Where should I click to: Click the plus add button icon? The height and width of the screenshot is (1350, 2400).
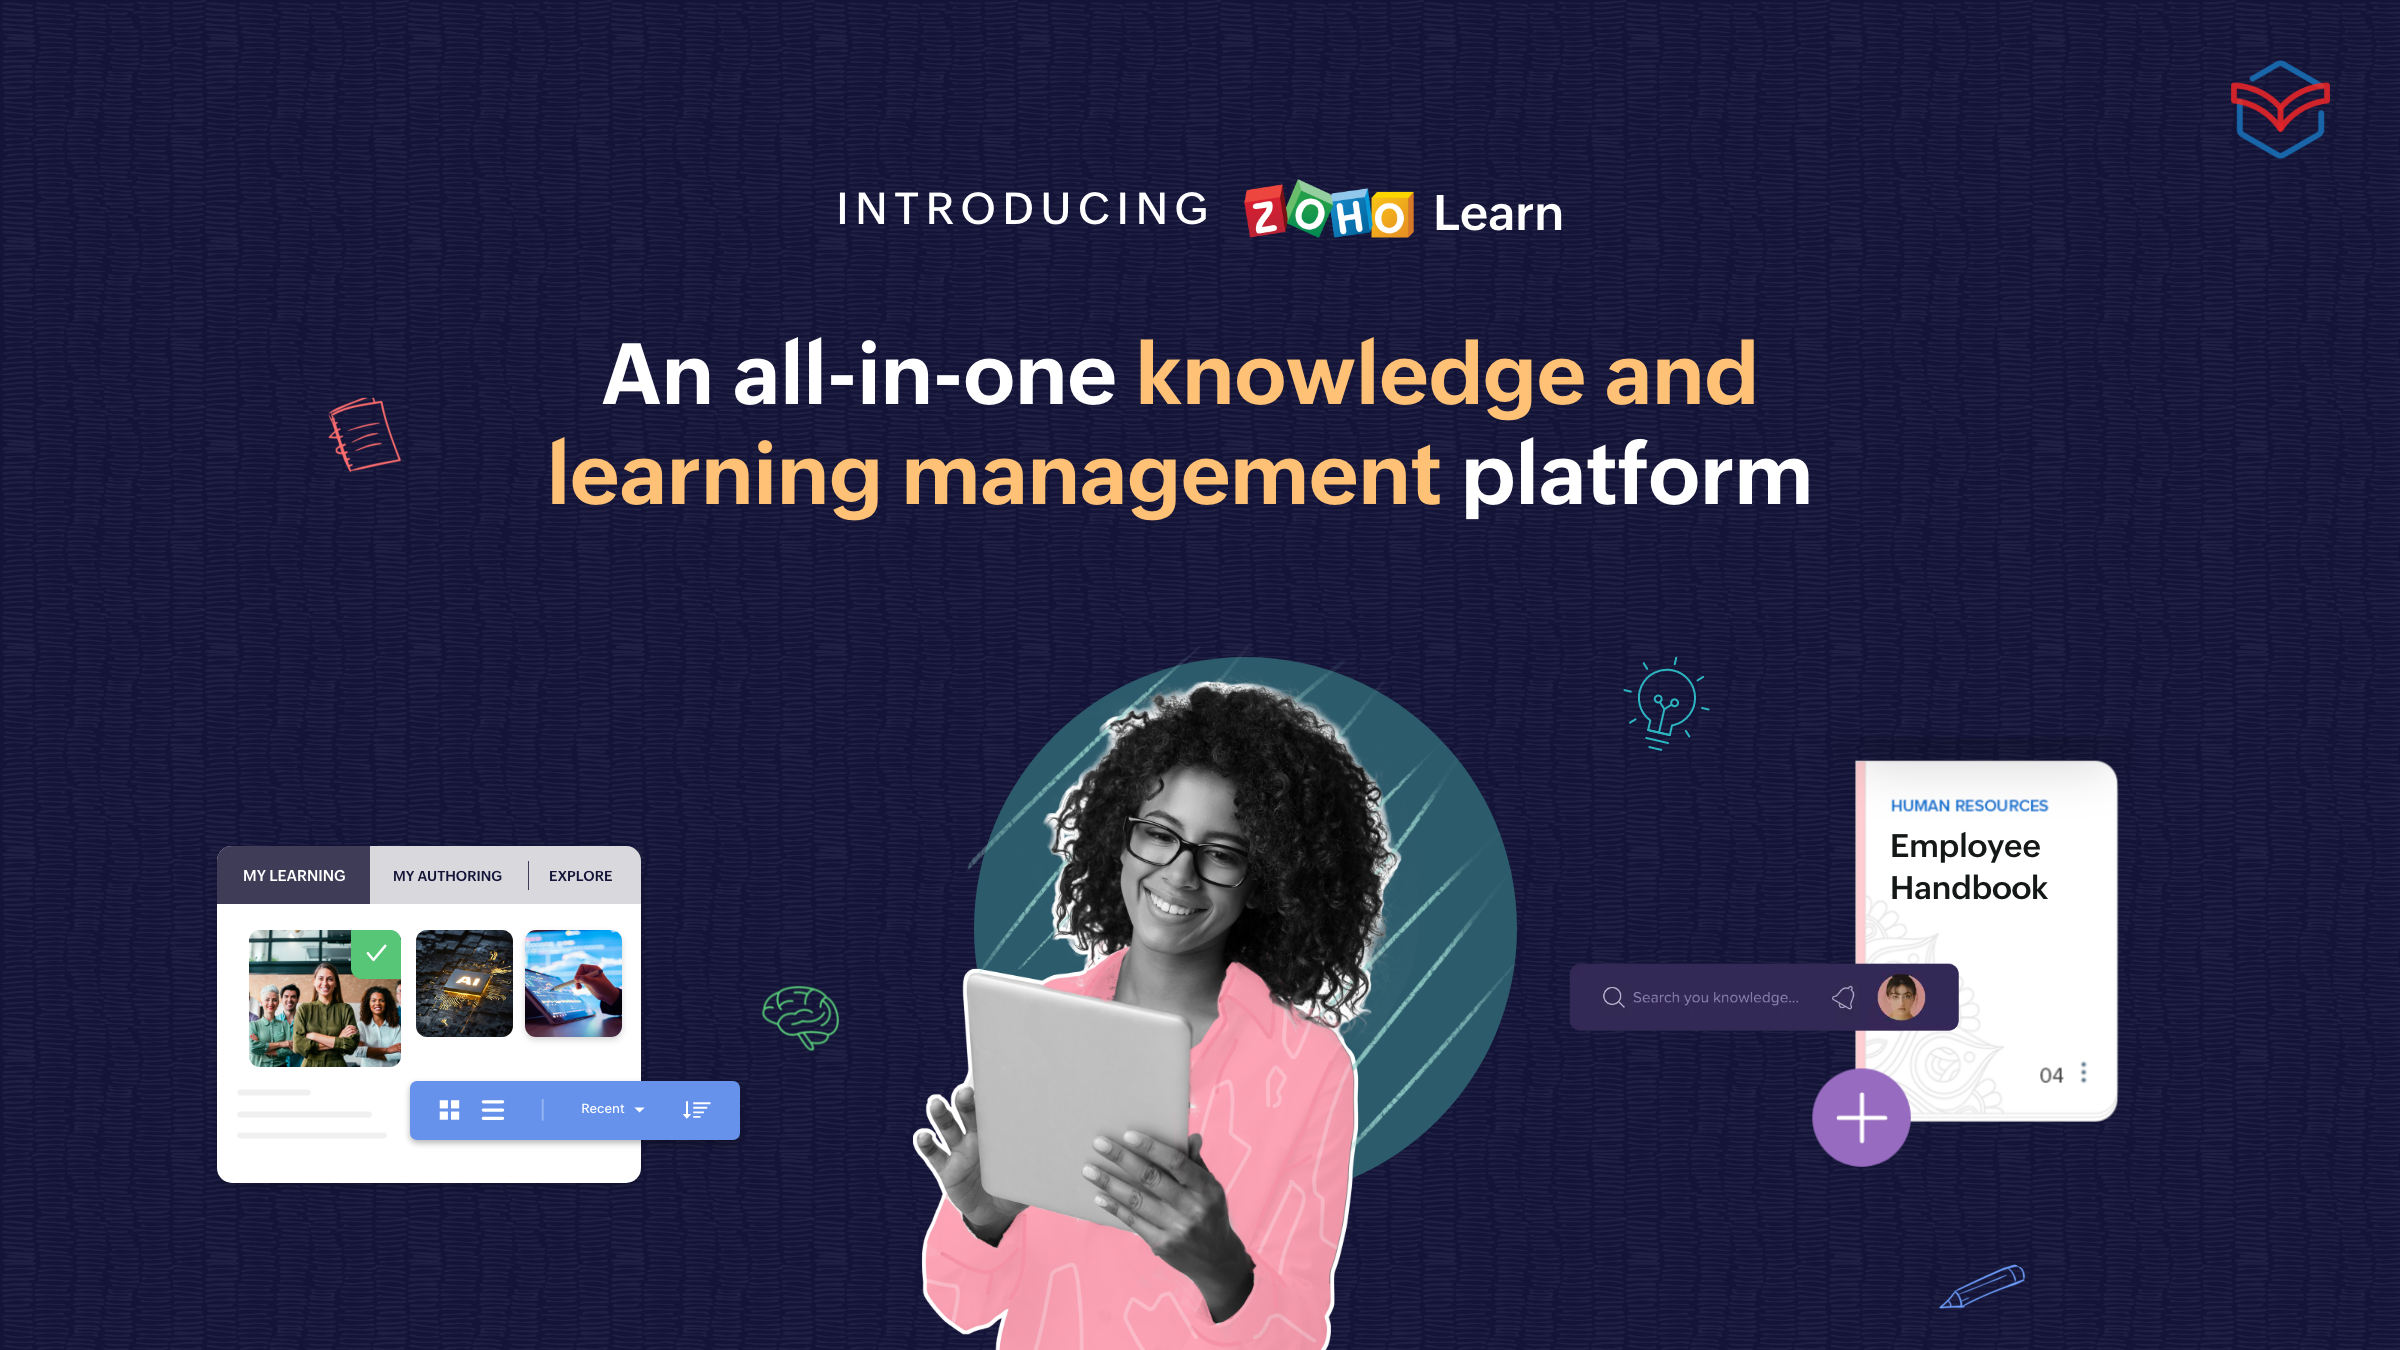1859,1118
